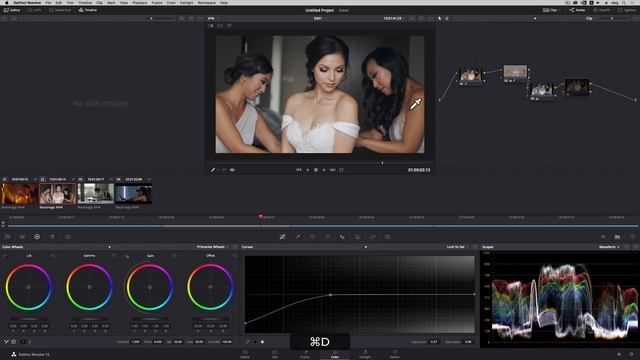The height and width of the screenshot is (360, 640).
Task: Open the Workspace menu
Action: [207, 2]
